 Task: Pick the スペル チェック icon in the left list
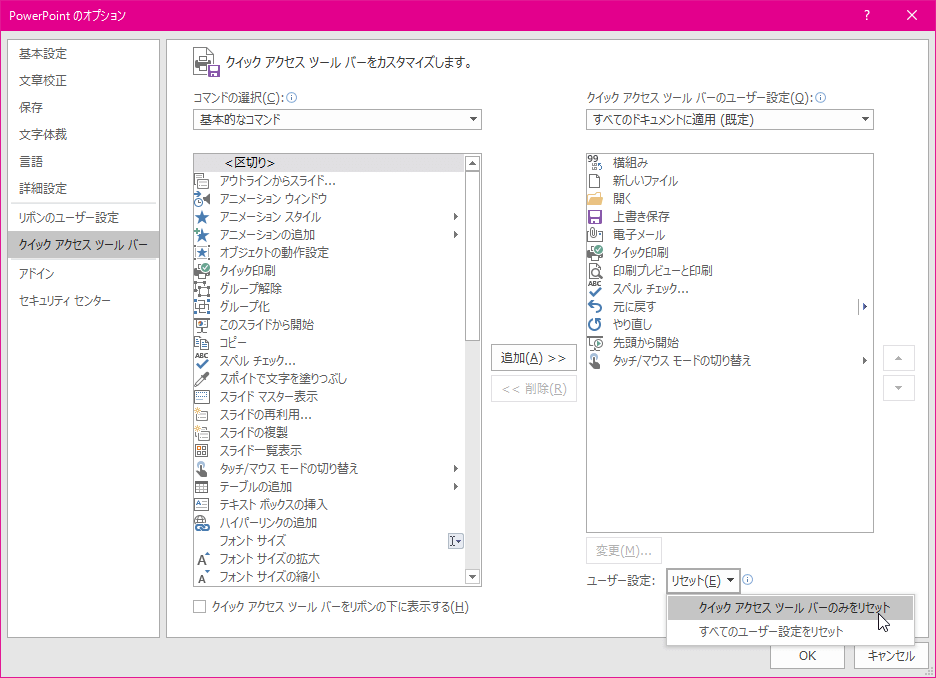[202, 360]
